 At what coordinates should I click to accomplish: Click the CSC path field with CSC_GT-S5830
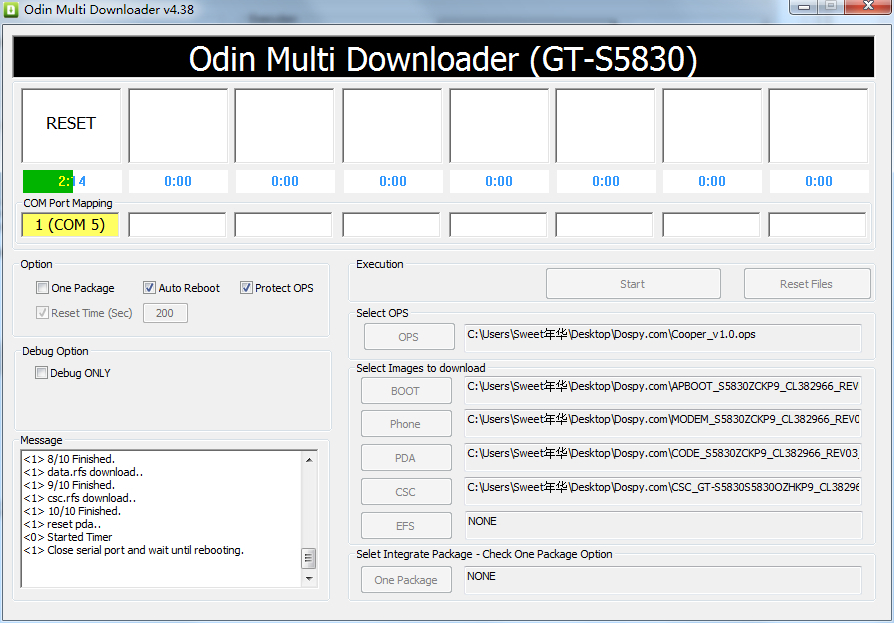pyautogui.click(x=663, y=491)
